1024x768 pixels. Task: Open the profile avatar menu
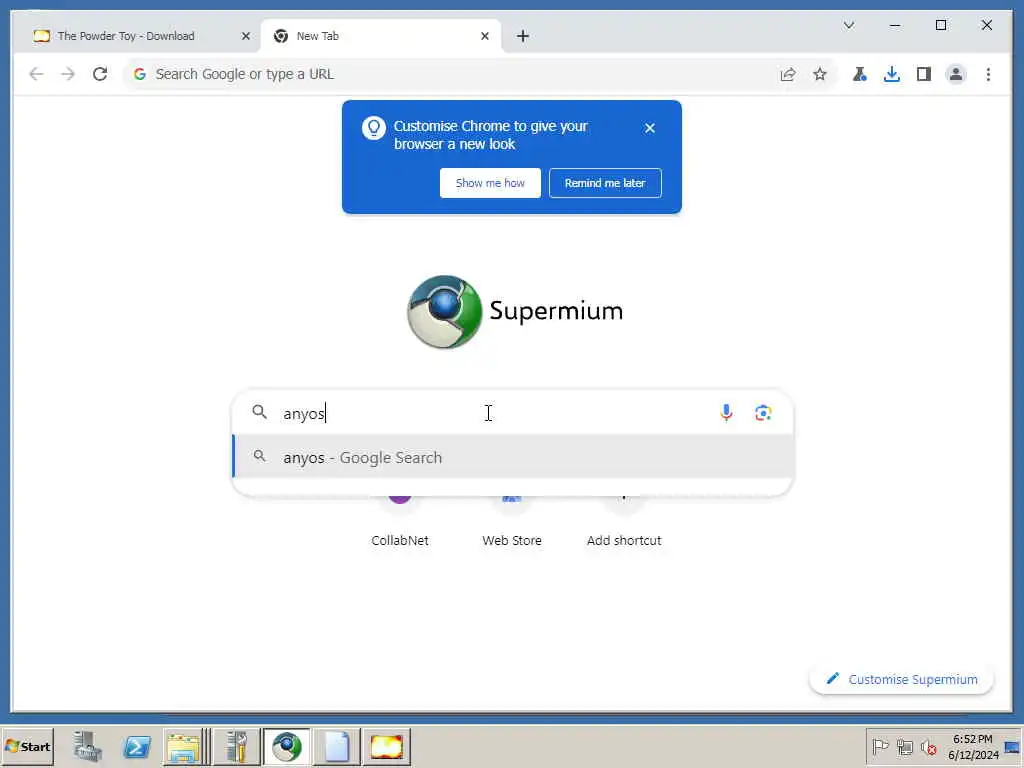(955, 74)
